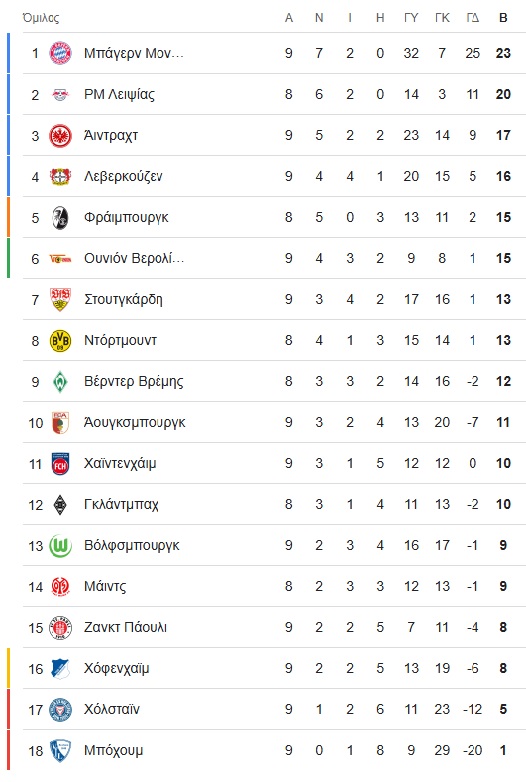Click the Freiburg club crest
The image size is (526, 782).
tap(60, 217)
